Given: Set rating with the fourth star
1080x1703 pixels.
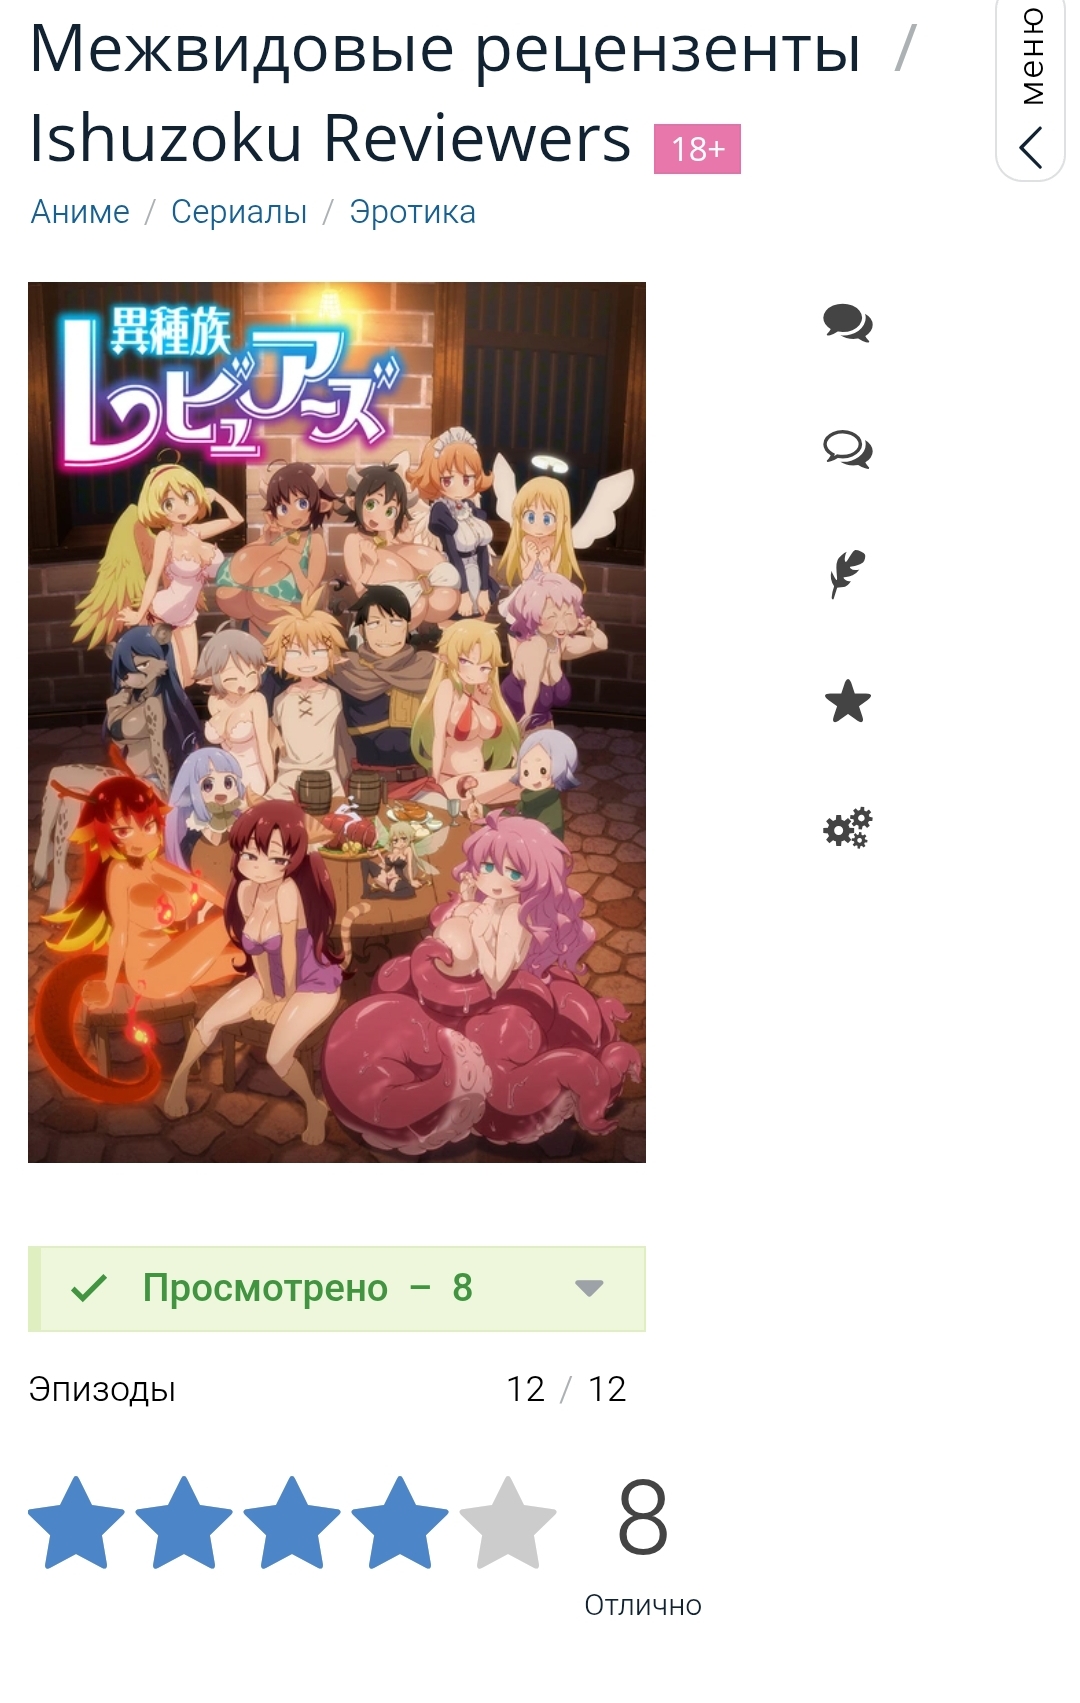Looking at the screenshot, I should pyautogui.click(x=400, y=1522).
